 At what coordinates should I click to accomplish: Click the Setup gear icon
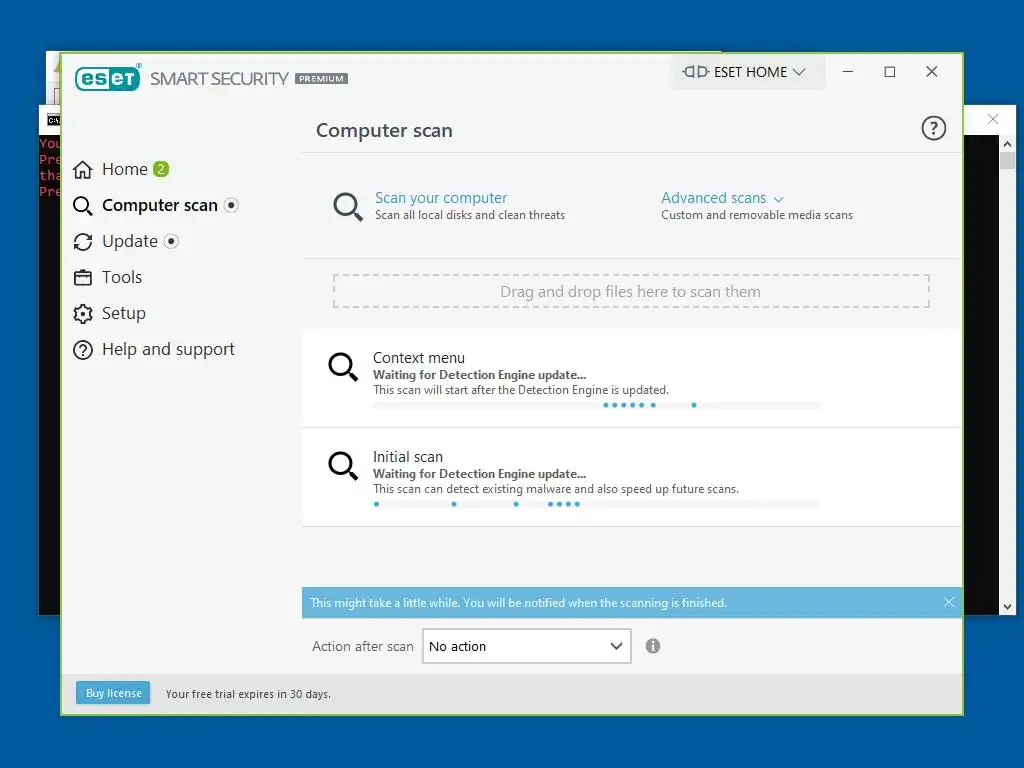coord(83,313)
